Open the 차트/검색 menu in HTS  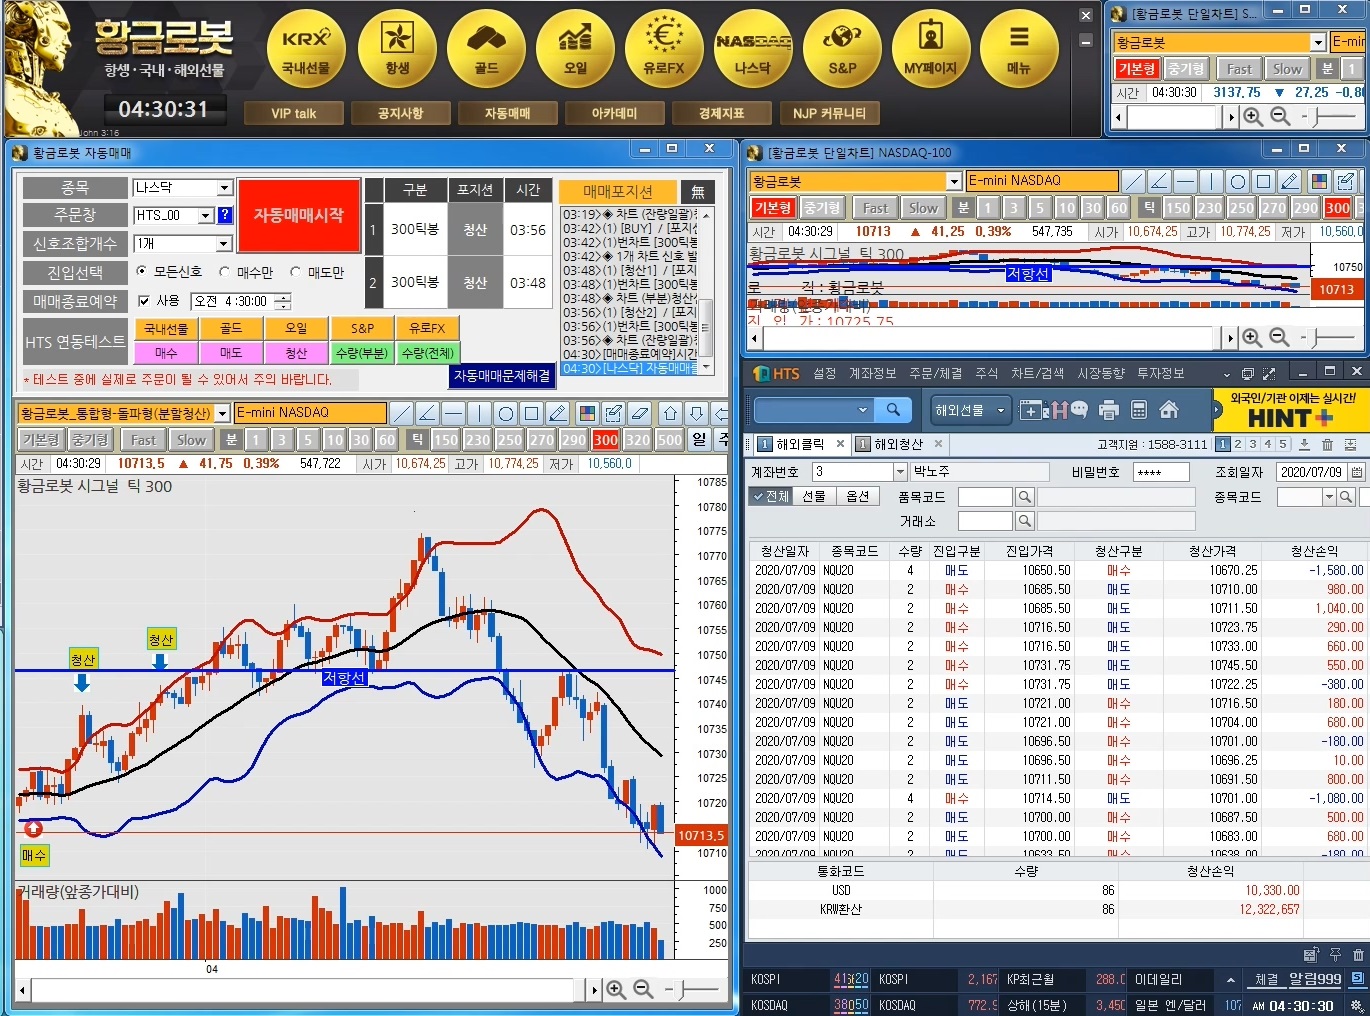click(1037, 374)
